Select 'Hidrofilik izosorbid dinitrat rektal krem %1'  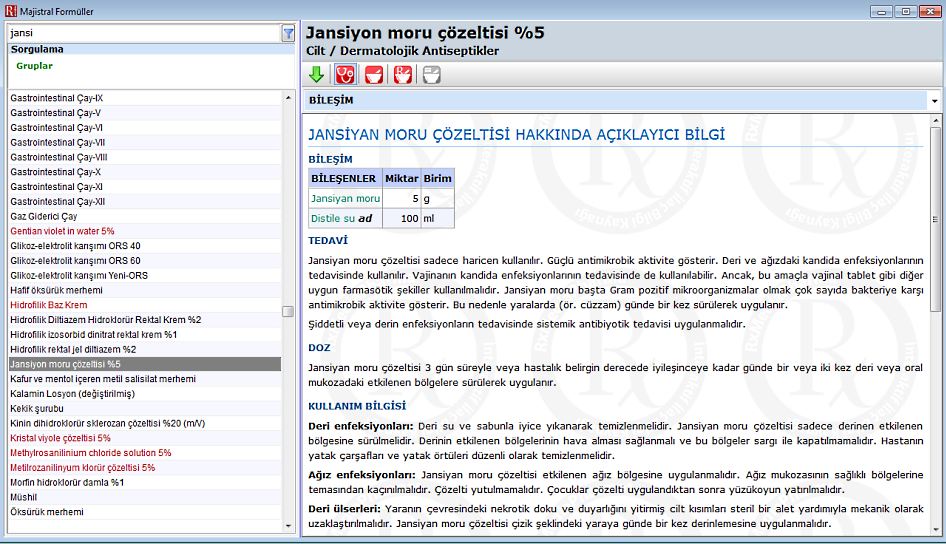144,335
